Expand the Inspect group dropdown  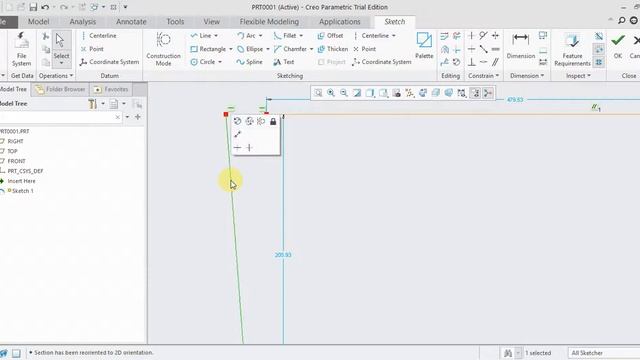pyautogui.click(x=578, y=76)
